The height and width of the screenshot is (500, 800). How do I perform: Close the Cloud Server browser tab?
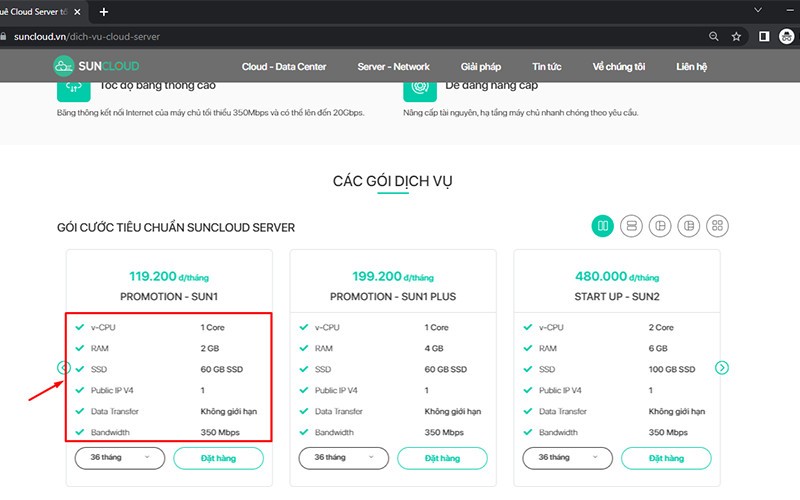[77, 12]
